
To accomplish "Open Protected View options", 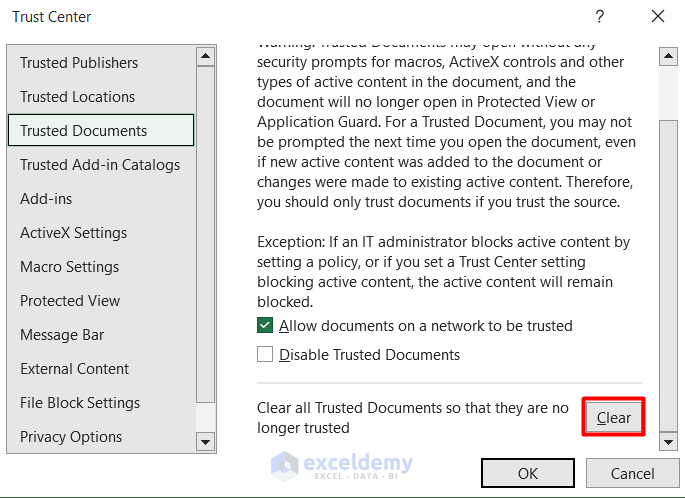I will pos(70,301).
